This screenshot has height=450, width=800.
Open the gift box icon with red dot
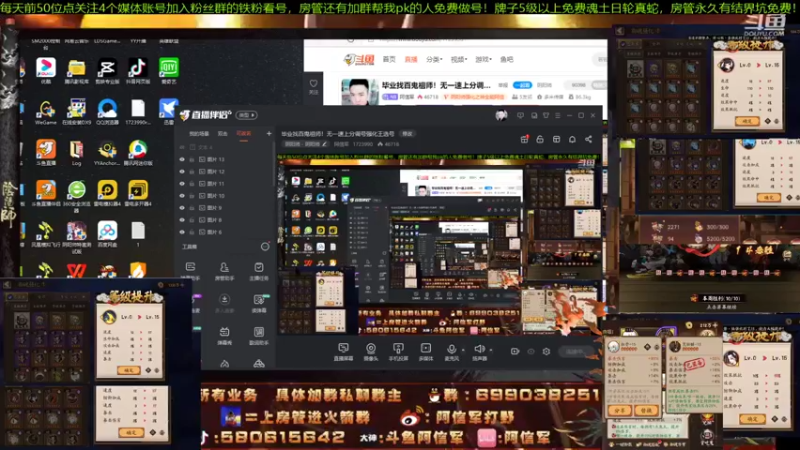(524, 139)
